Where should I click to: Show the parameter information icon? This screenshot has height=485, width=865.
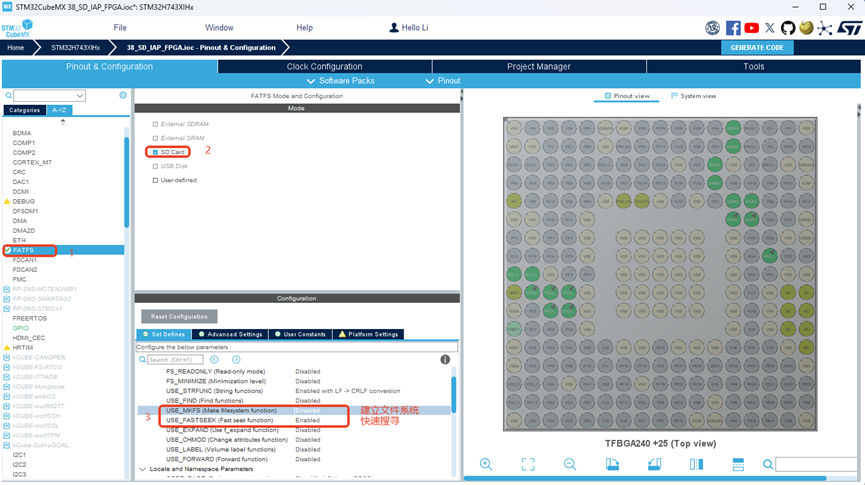point(445,360)
